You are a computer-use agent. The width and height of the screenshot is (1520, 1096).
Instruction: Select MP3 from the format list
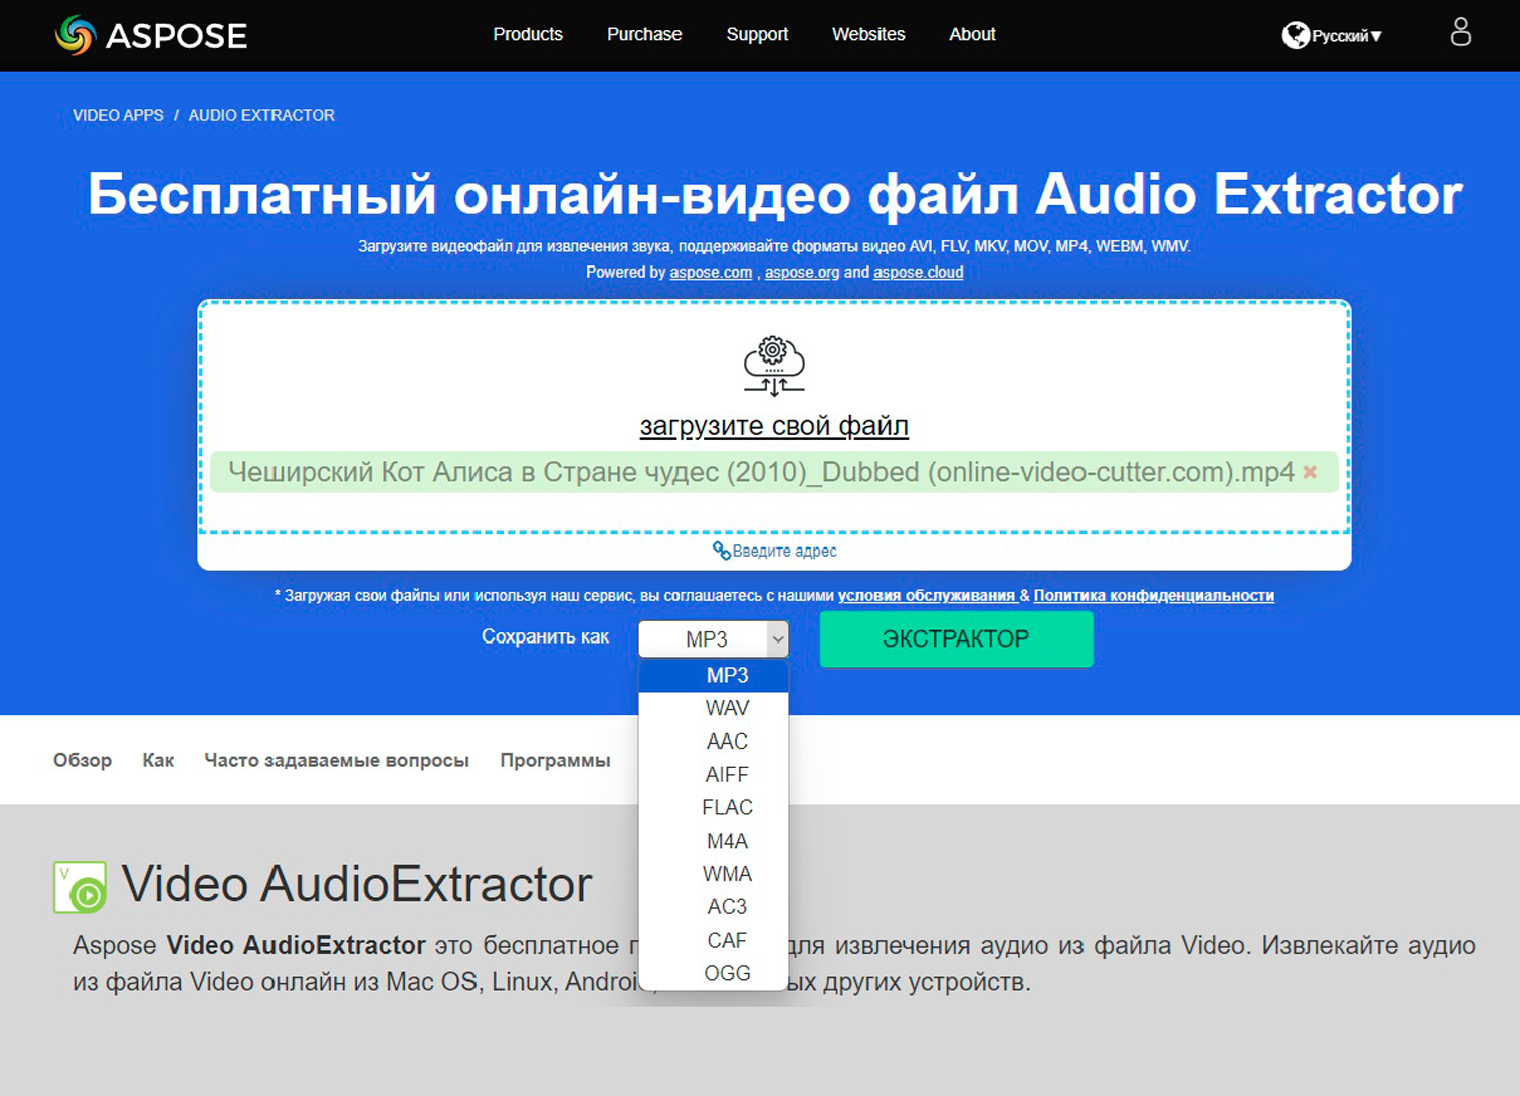[x=713, y=676]
